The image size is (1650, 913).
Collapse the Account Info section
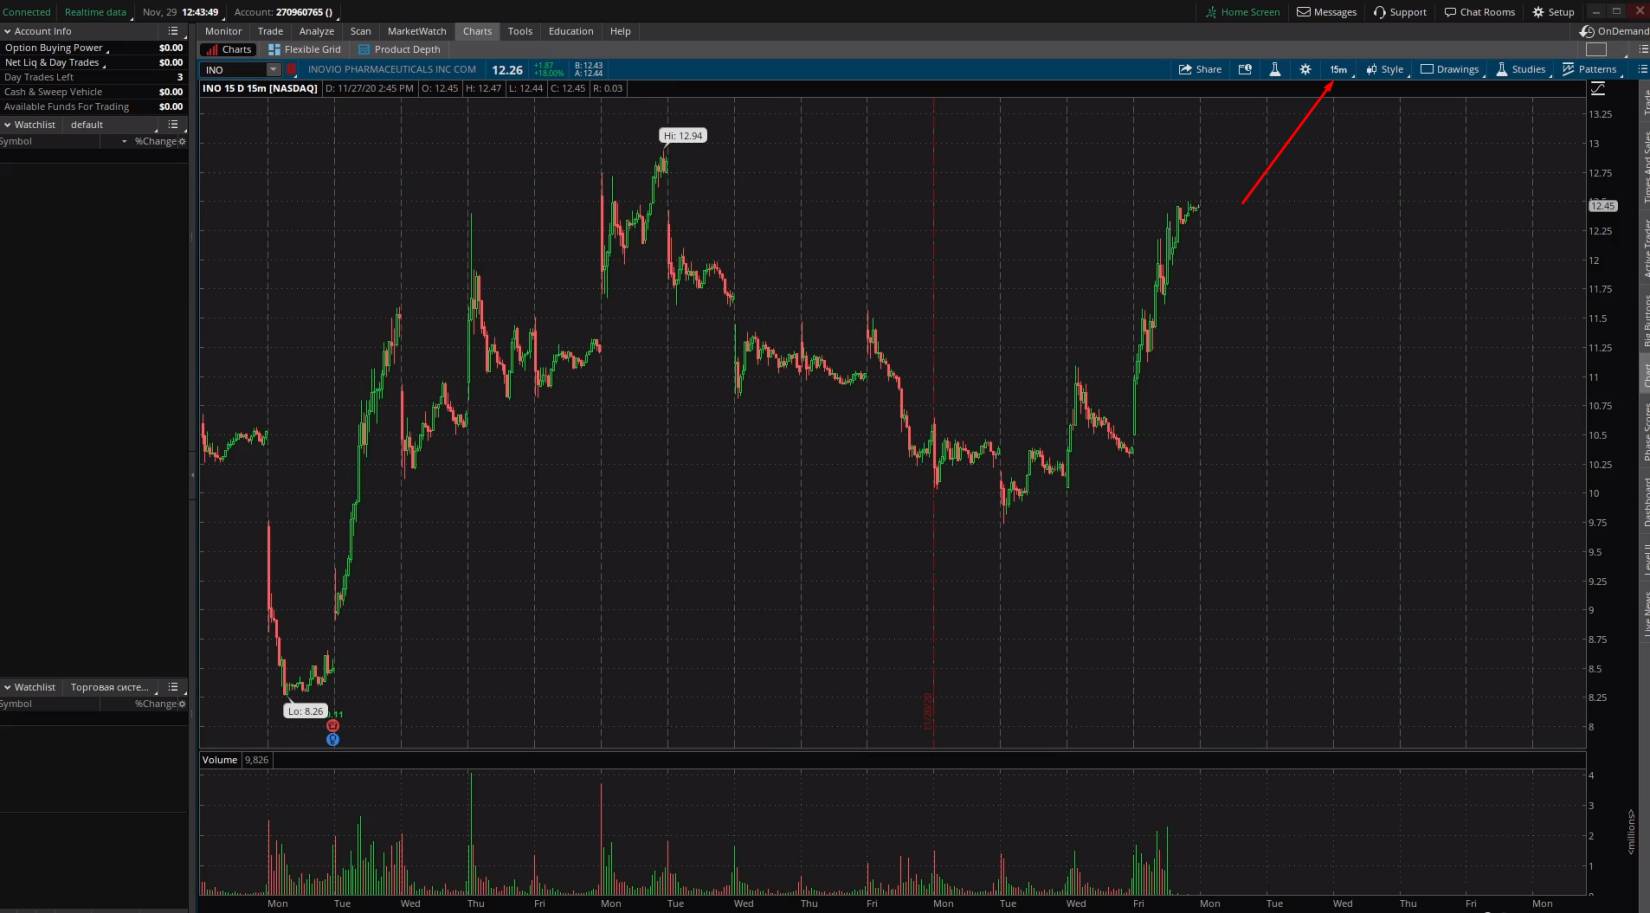7,32
